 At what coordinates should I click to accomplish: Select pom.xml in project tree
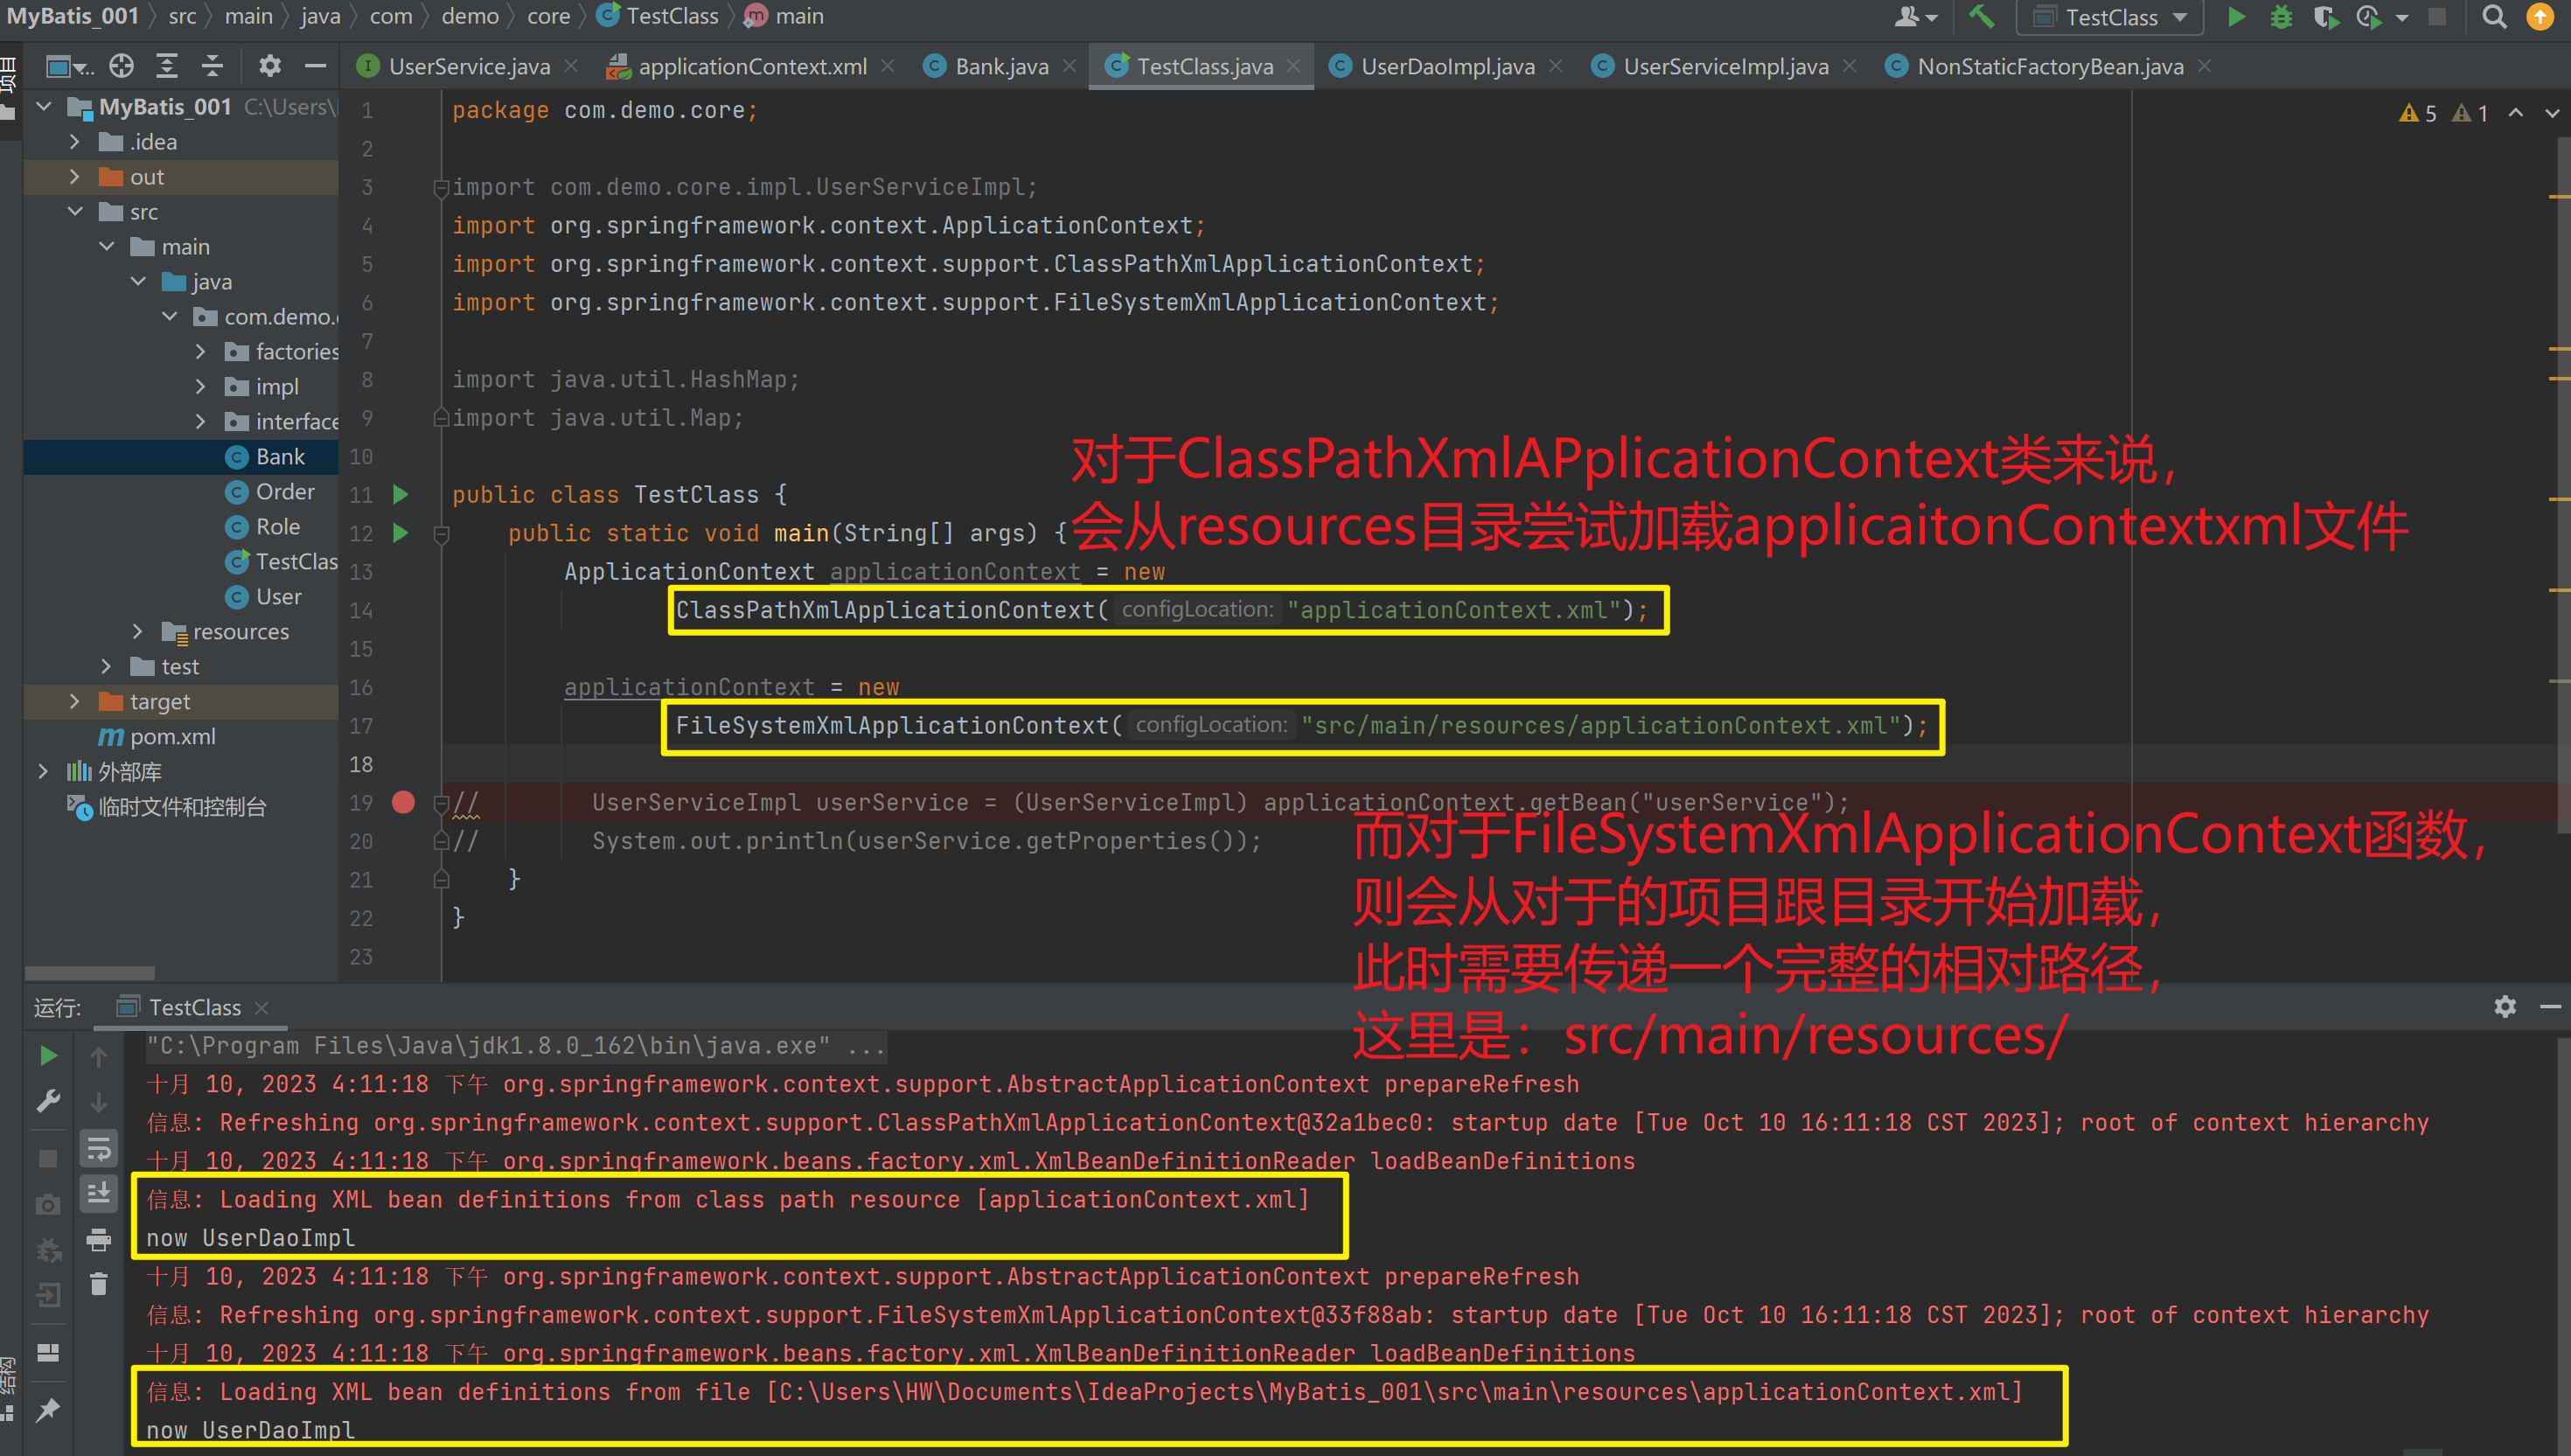pyautogui.click(x=172, y=737)
